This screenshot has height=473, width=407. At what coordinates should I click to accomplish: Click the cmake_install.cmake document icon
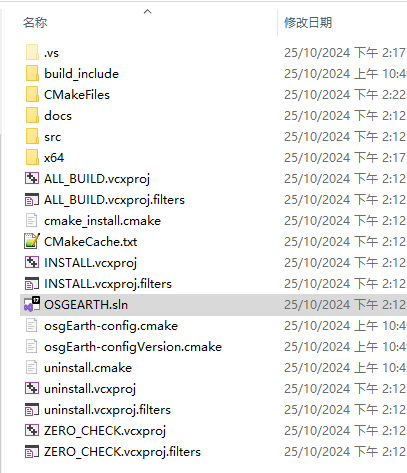pos(32,220)
